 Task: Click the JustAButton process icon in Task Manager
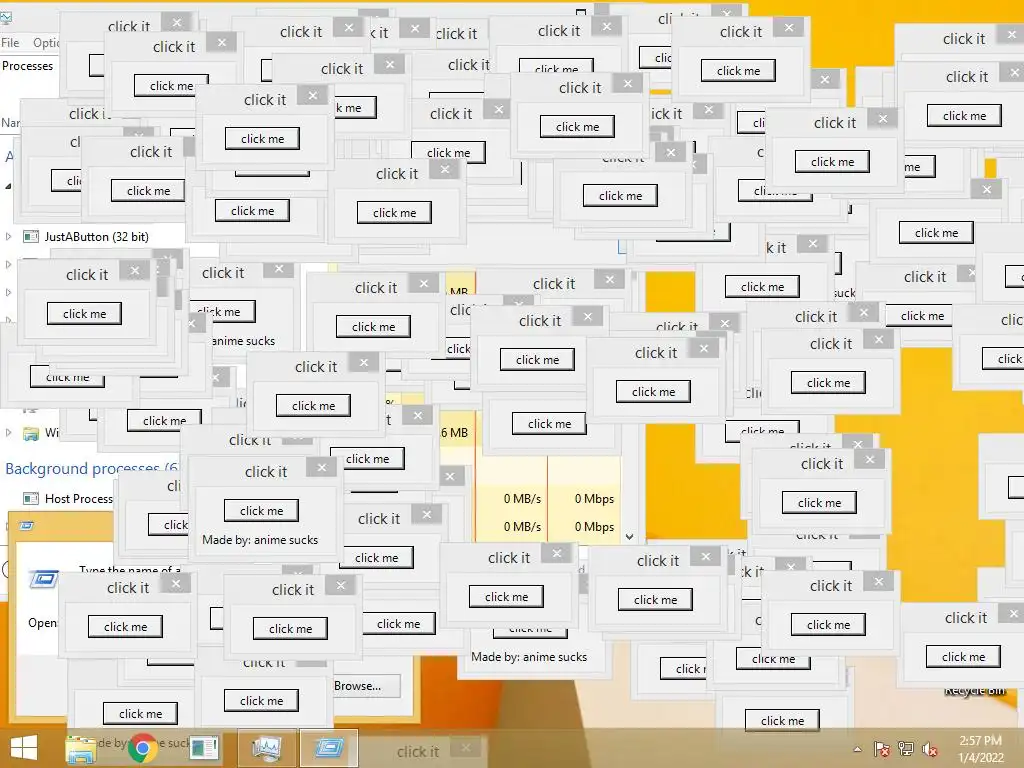pos(31,236)
